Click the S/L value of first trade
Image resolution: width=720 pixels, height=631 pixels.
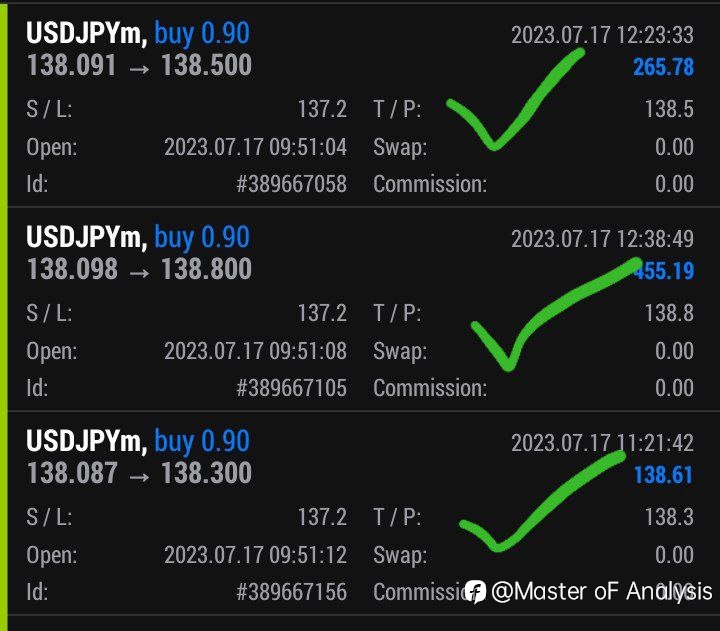[x=322, y=109]
